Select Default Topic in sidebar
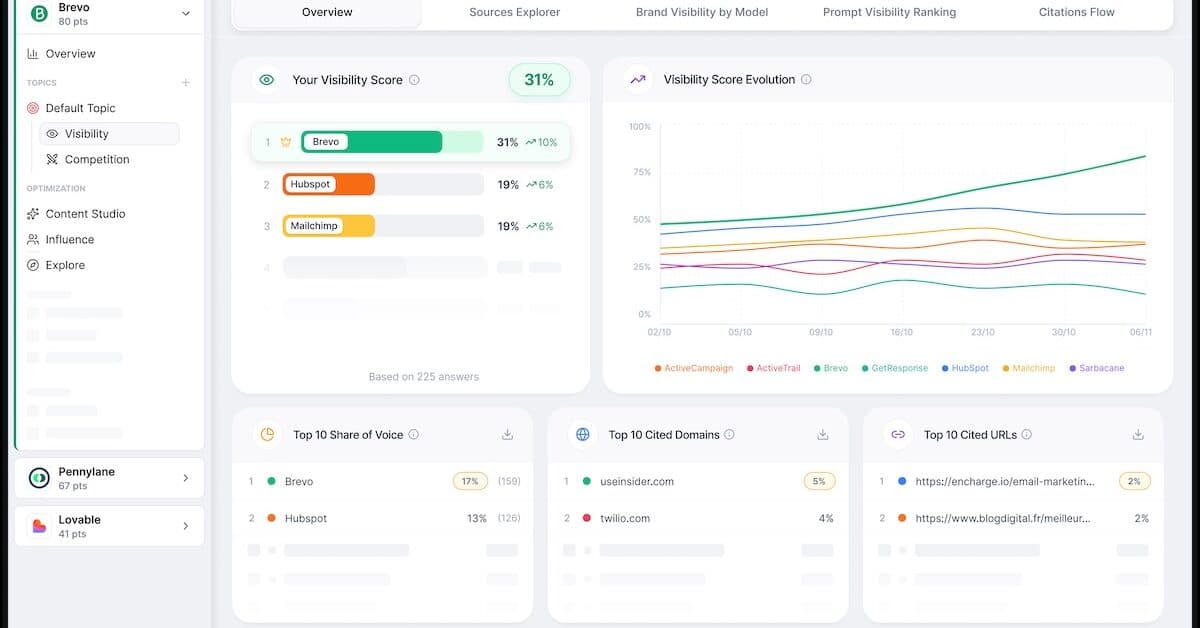Image resolution: width=1200 pixels, height=628 pixels. click(80, 108)
